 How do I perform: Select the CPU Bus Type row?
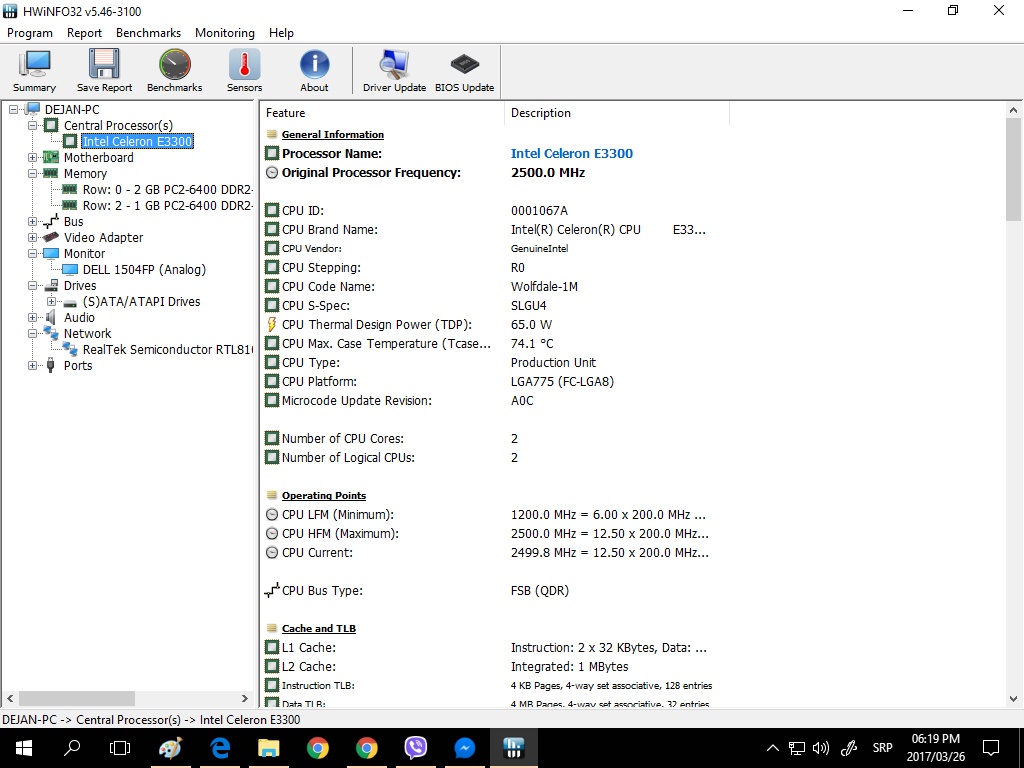click(496, 591)
